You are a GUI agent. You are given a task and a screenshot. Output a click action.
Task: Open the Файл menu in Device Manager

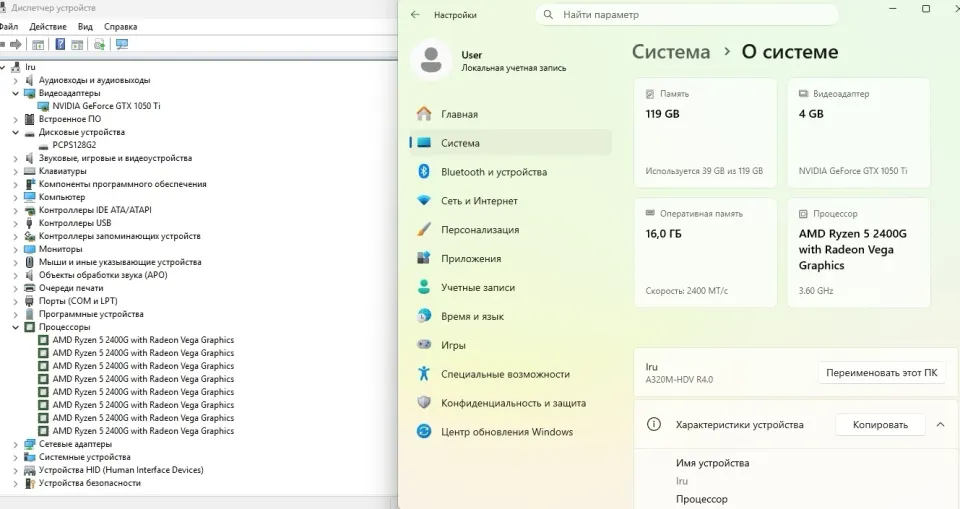click(x=9, y=26)
